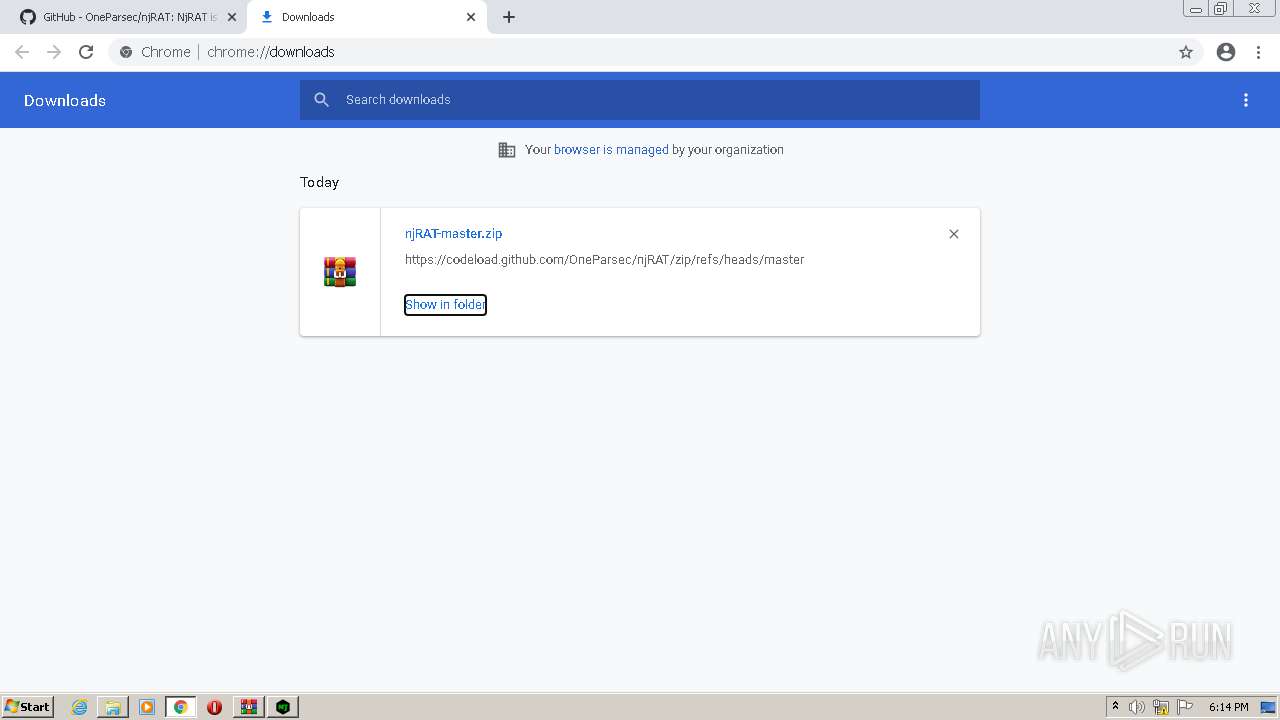The width and height of the screenshot is (1280, 720).
Task: Remove njRAT-master.zip from the list
Action: 954,234
